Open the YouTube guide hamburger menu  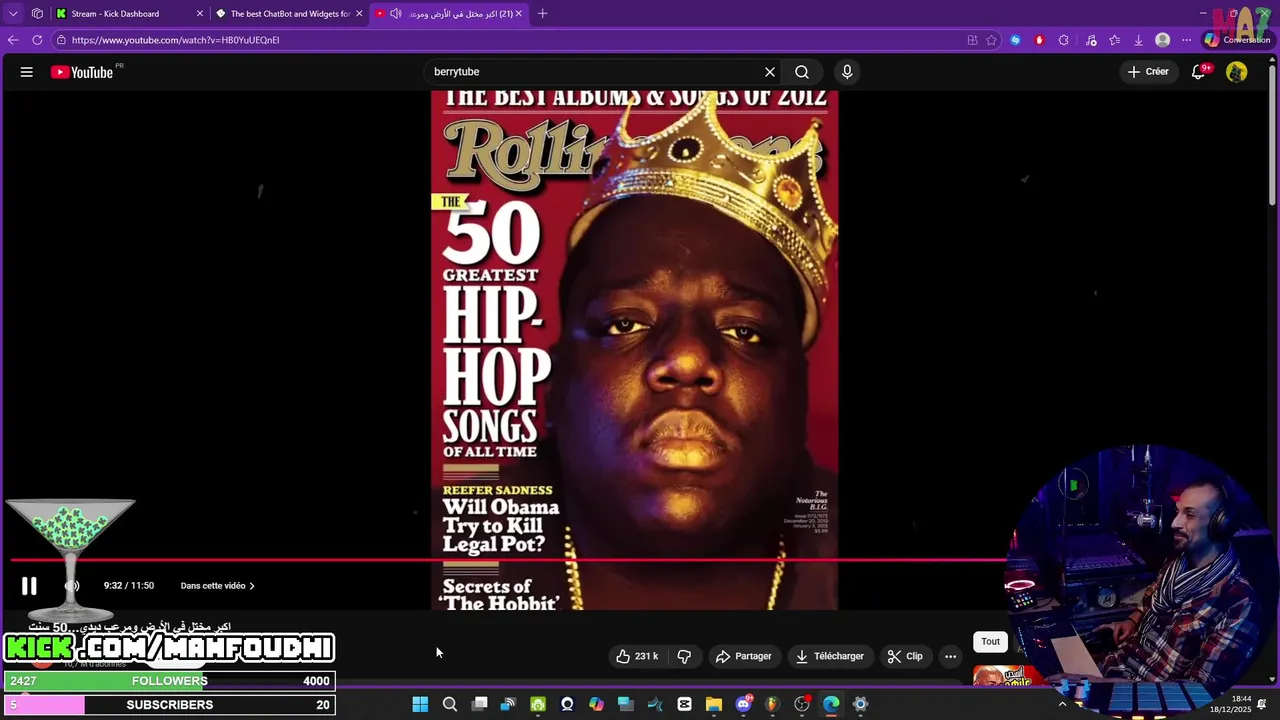(27, 72)
